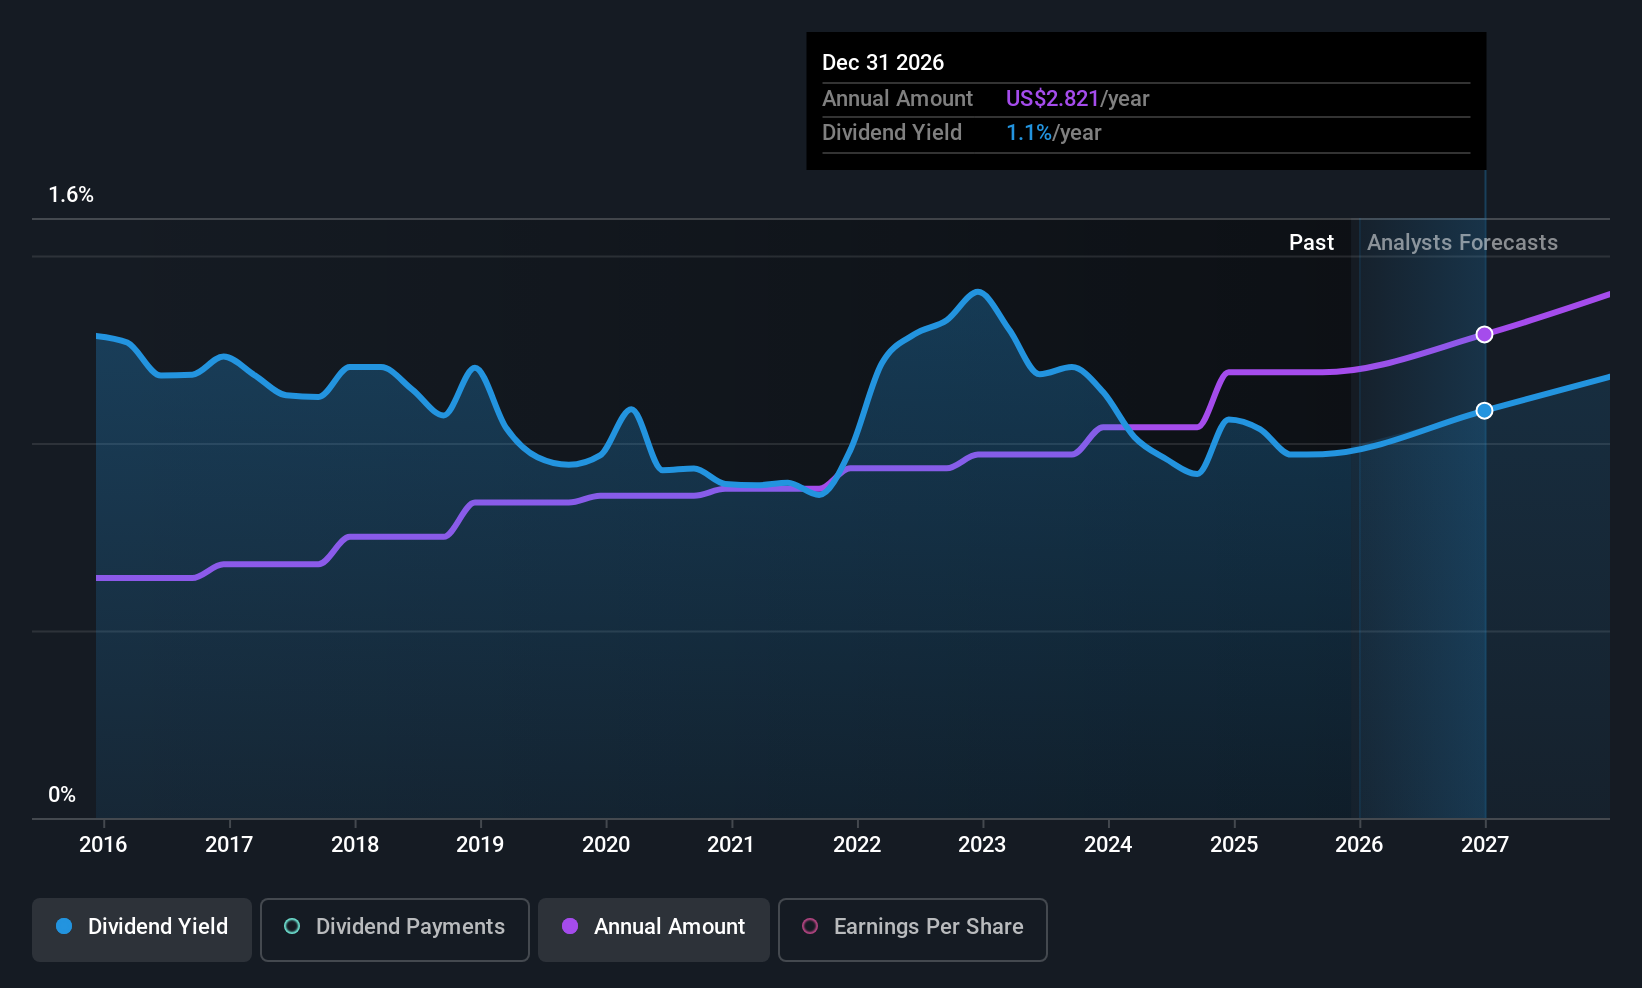The image size is (1642, 988).
Task: Select the 2026 x-axis year label
Action: point(1359,845)
